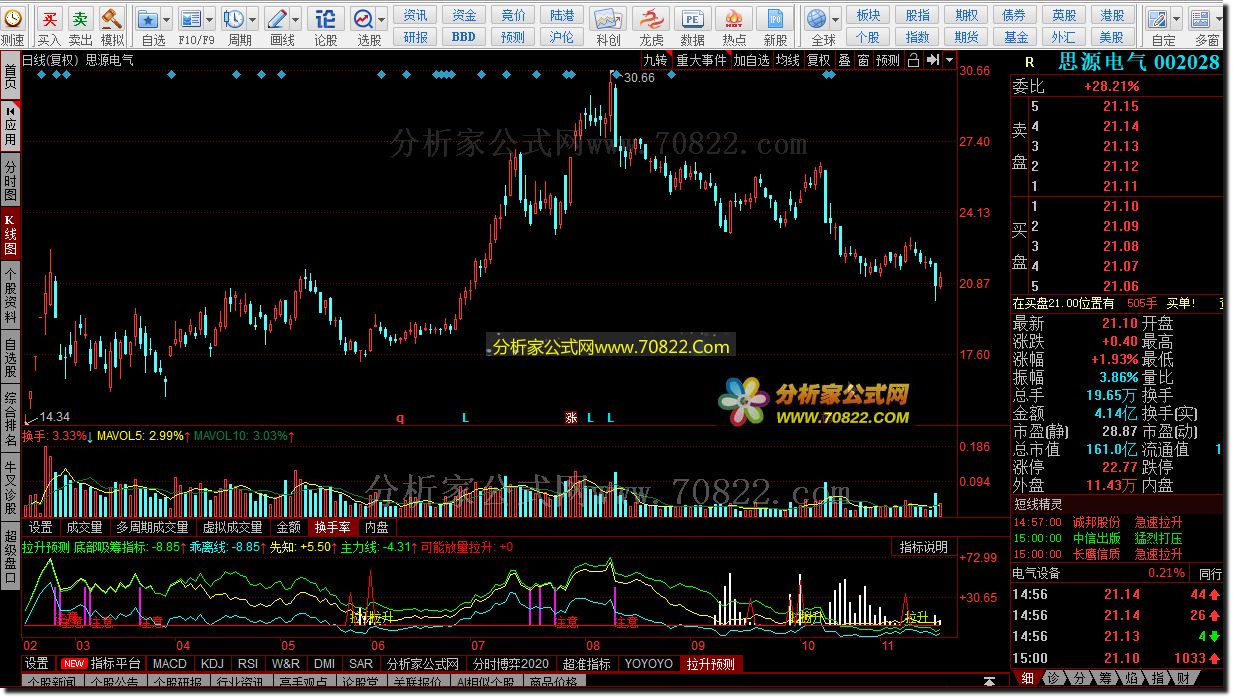1233x697 pixels.
Task: Open the 自选 watchlist folder icon
Action: 147,18
